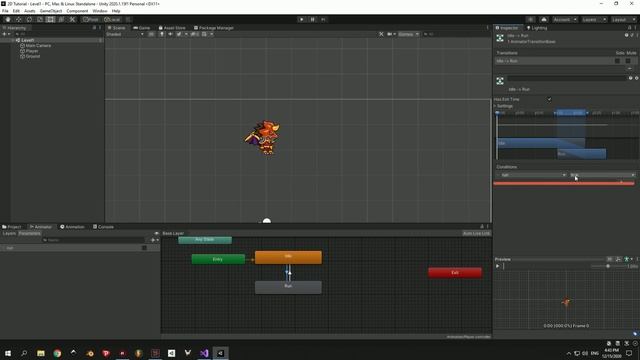This screenshot has width=640, height=360.
Task: Start Play mode with Play button
Action: (x=302, y=20)
